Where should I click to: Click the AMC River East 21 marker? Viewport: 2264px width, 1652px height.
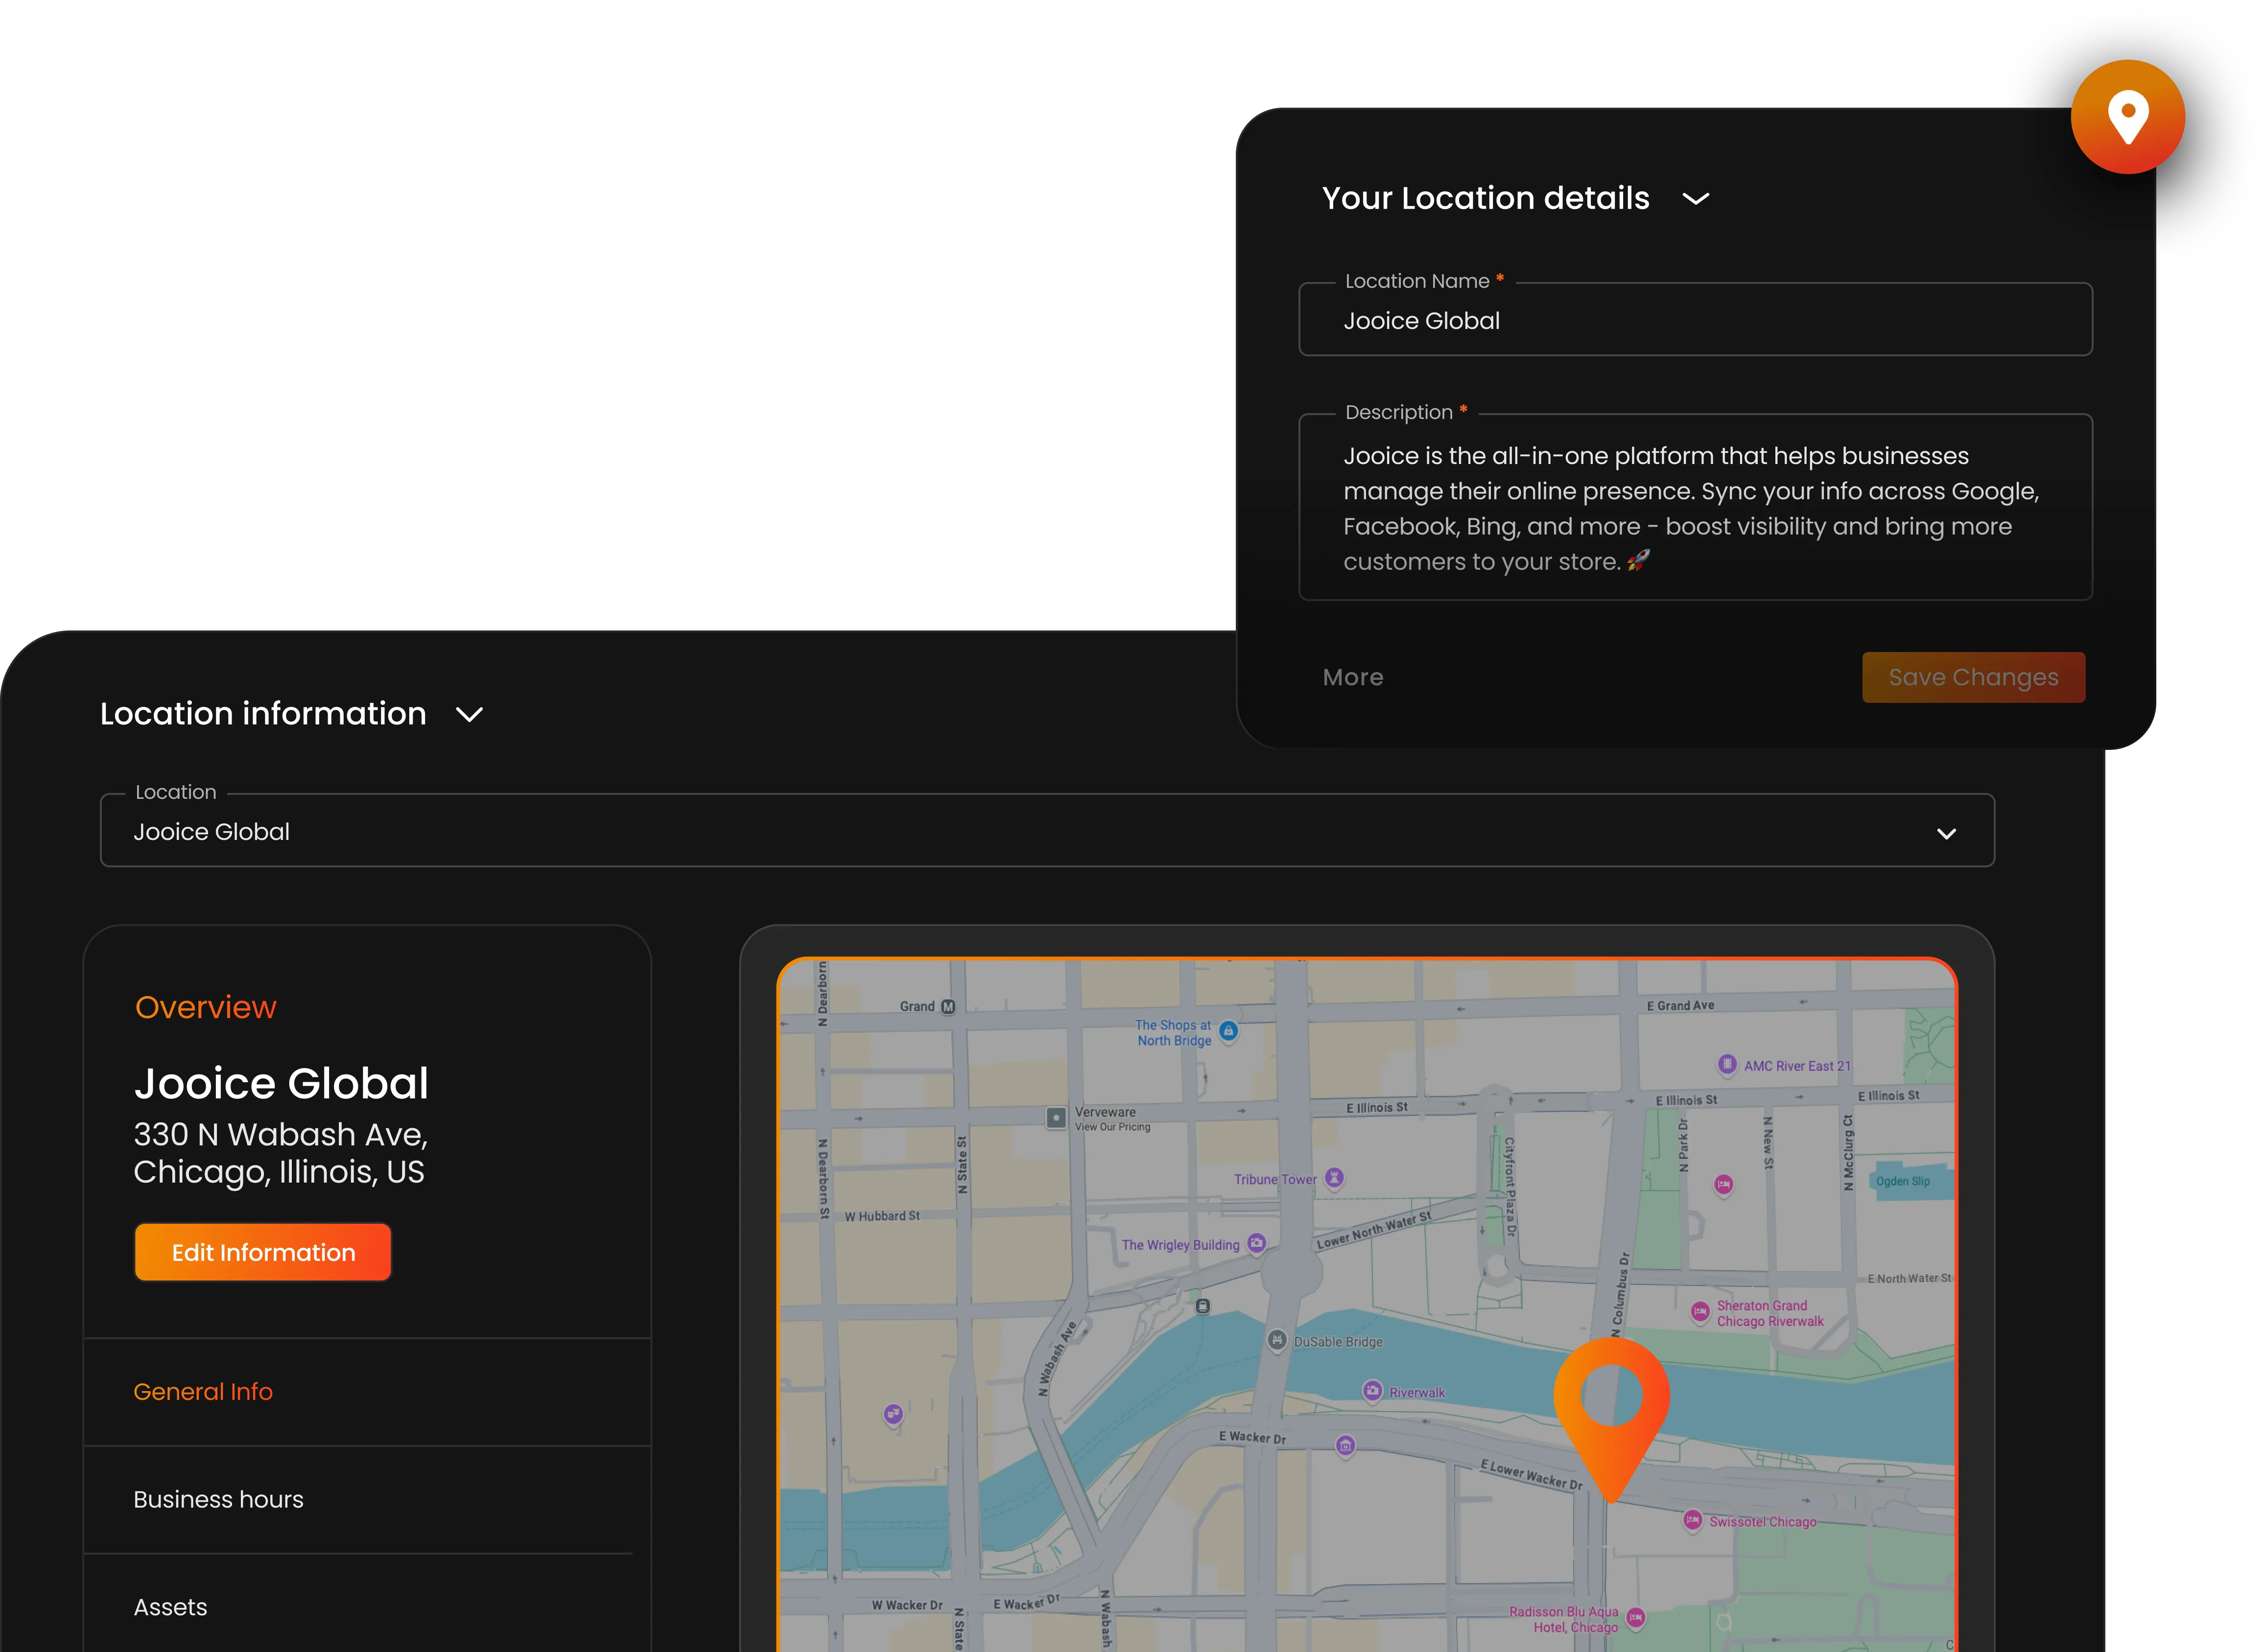pos(1726,1064)
